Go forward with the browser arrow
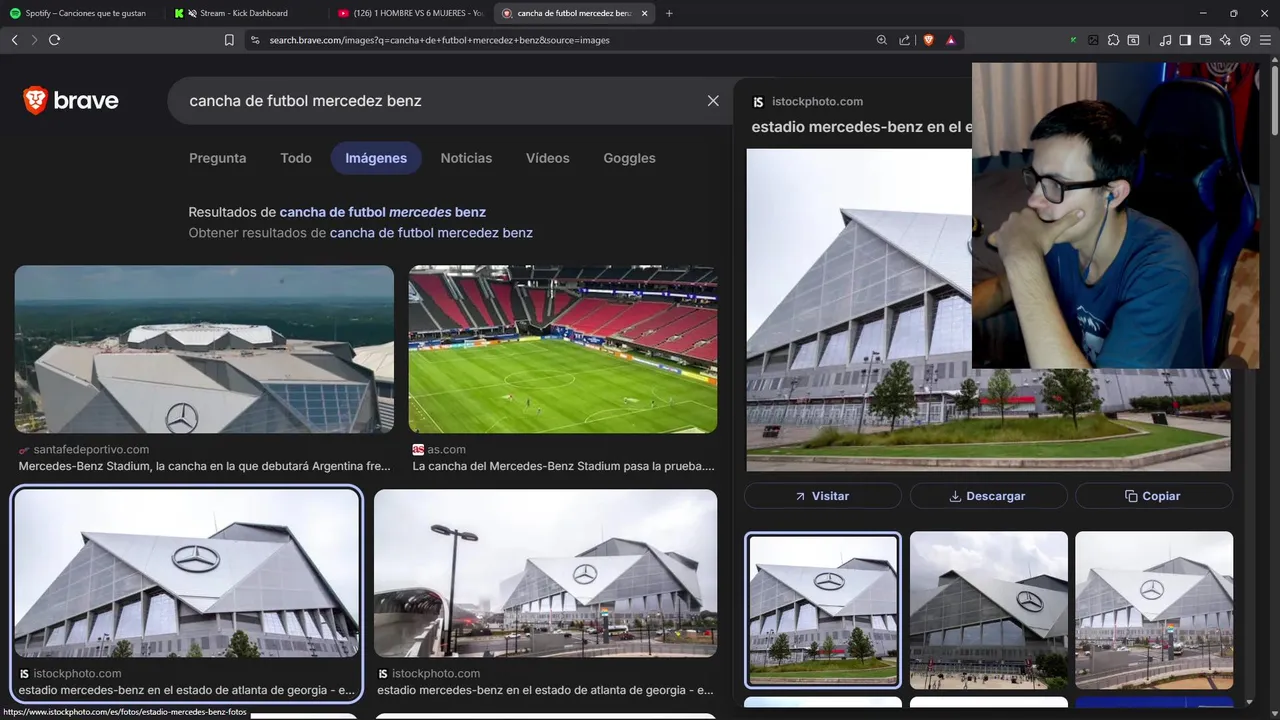Image resolution: width=1280 pixels, height=720 pixels. [34, 40]
